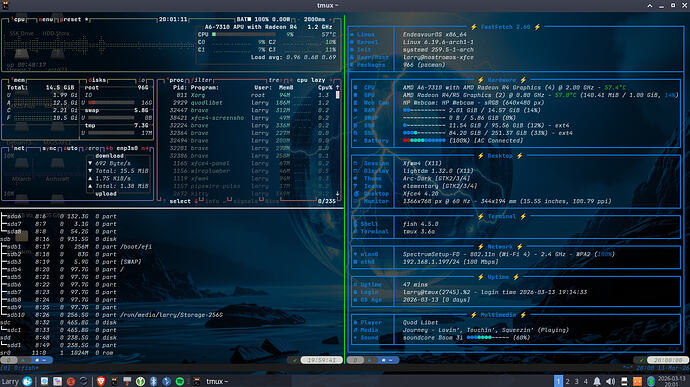Viewport: 690px width, 387px height.
Task: Open the printer tray icon
Action: point(624,381)
